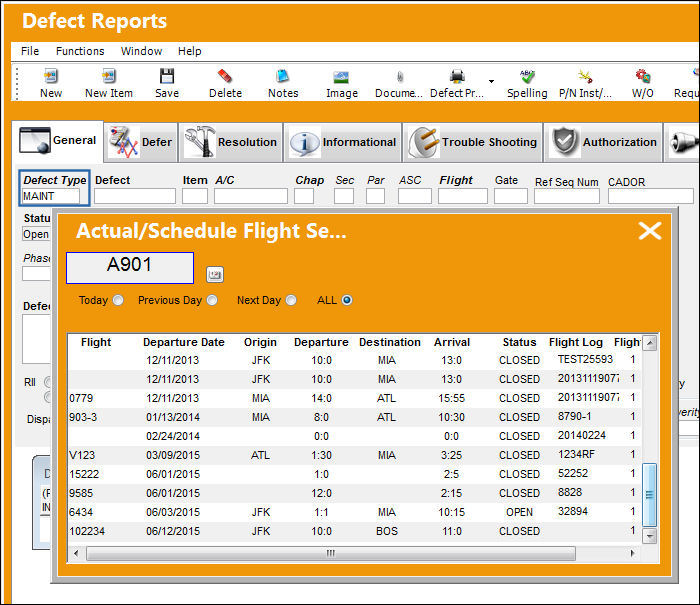
Task: Click the Delete eraser icon
Action: (225, 76)
